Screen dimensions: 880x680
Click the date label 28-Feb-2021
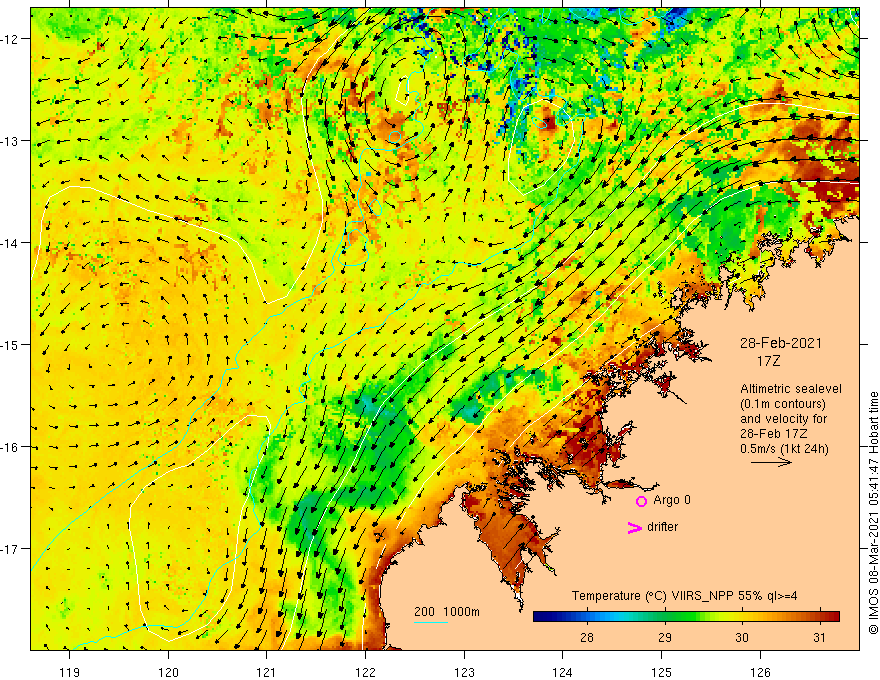tap(781, 343)
